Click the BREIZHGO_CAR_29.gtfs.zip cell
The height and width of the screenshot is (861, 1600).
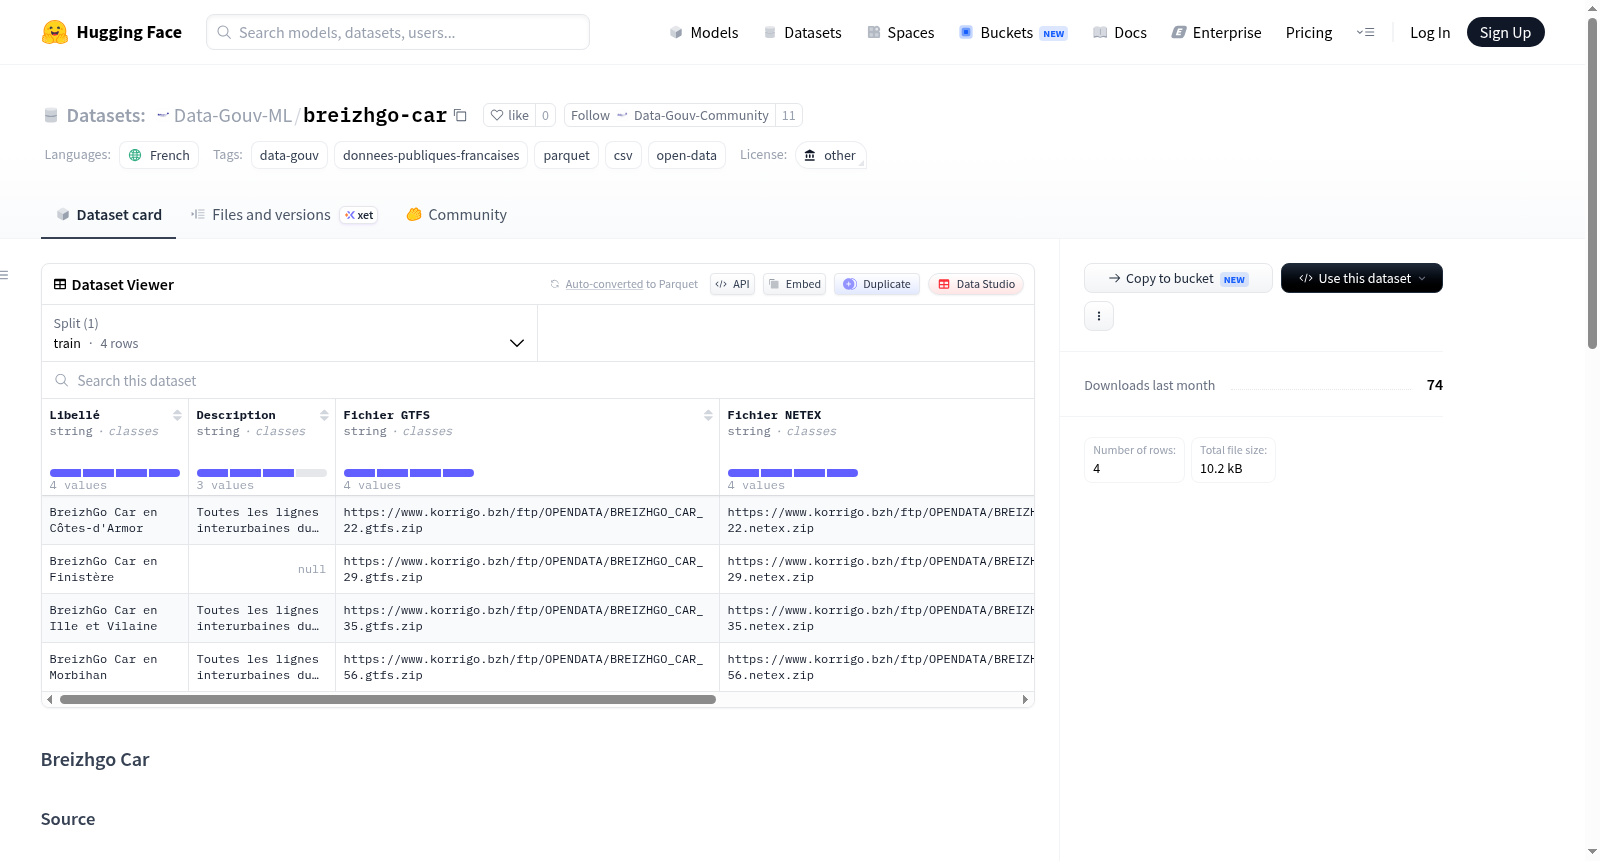click(x=527, y=569)
